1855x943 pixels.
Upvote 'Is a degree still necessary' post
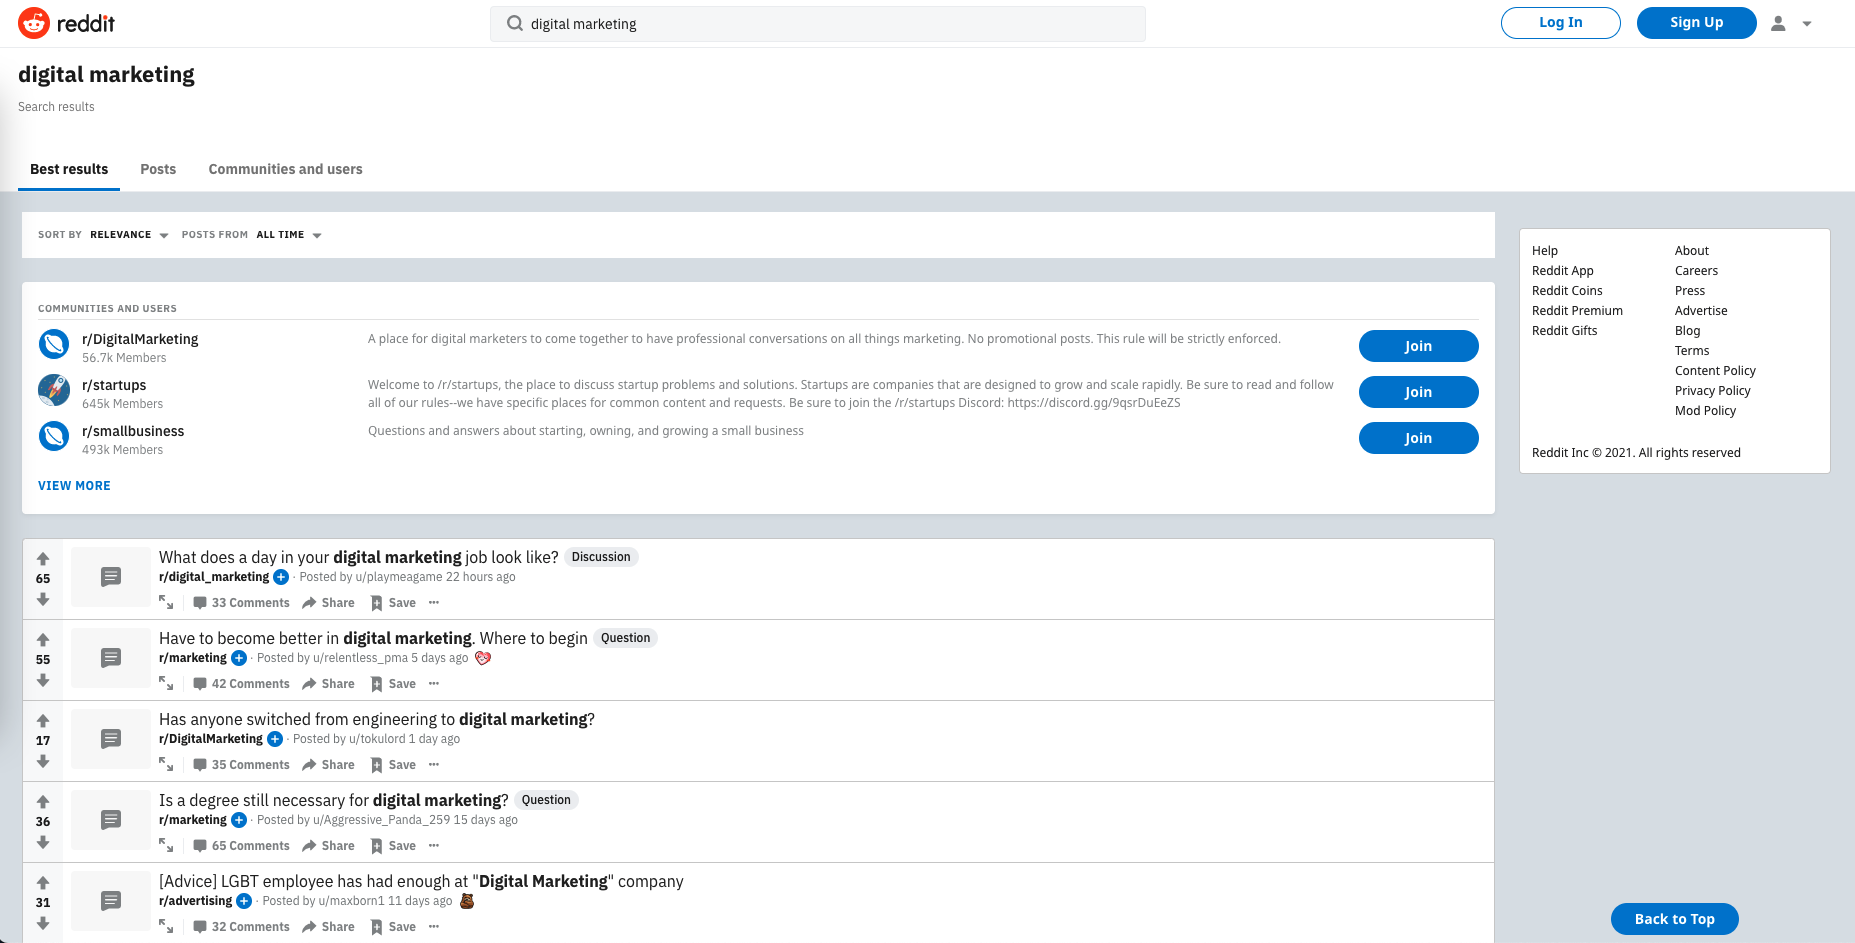pos(43,802)
